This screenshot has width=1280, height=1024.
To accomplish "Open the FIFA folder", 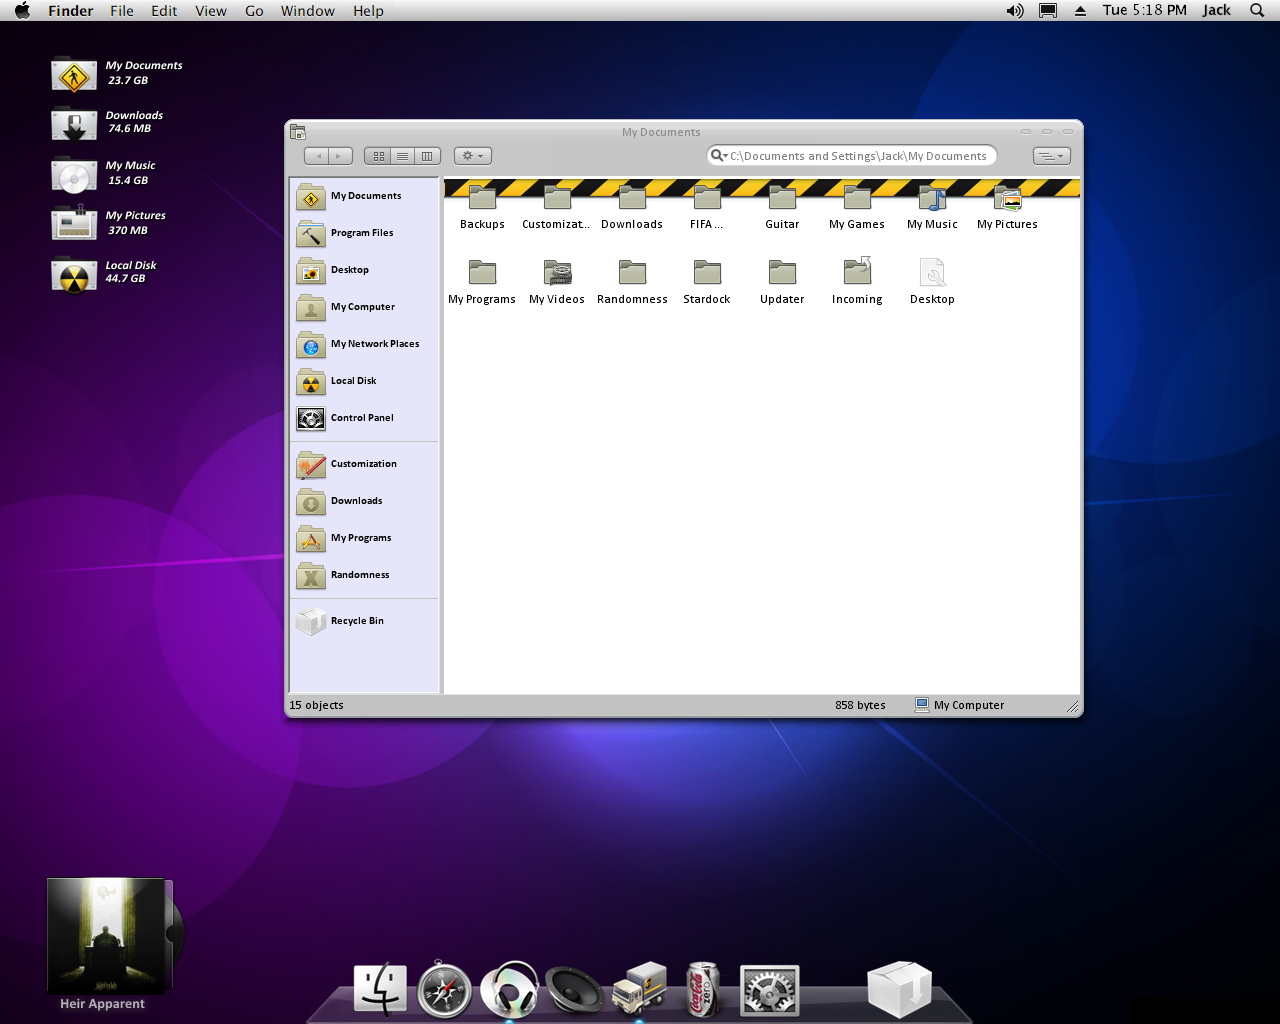I will coord(706,207).
